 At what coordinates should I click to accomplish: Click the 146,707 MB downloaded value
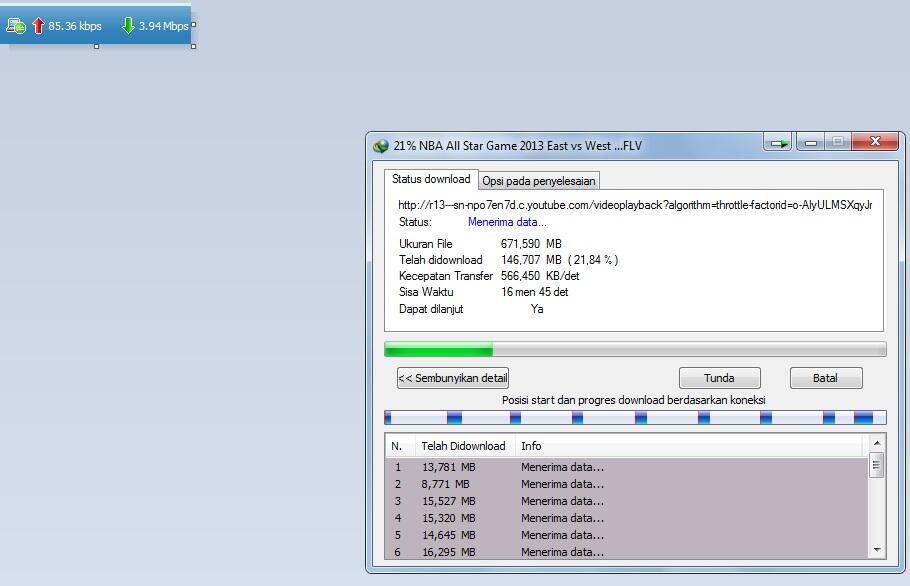pos(531,260)
